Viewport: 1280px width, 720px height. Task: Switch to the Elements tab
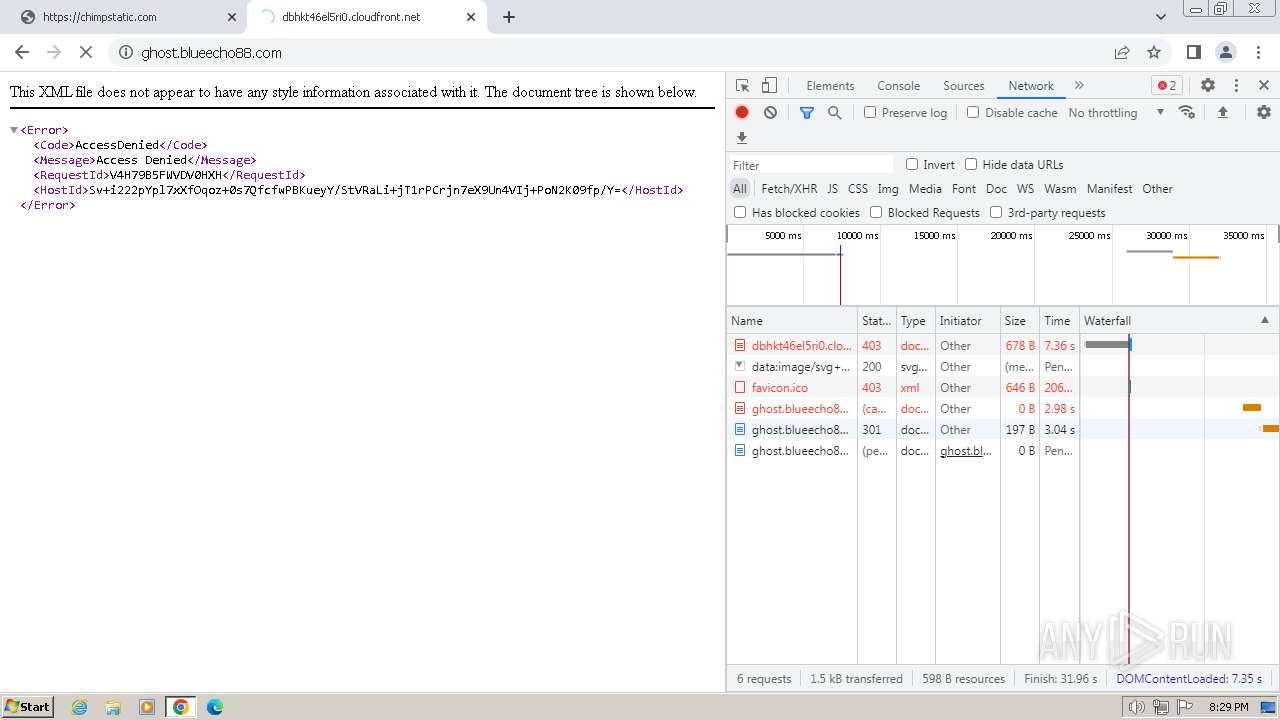click(x=830, y=86)
